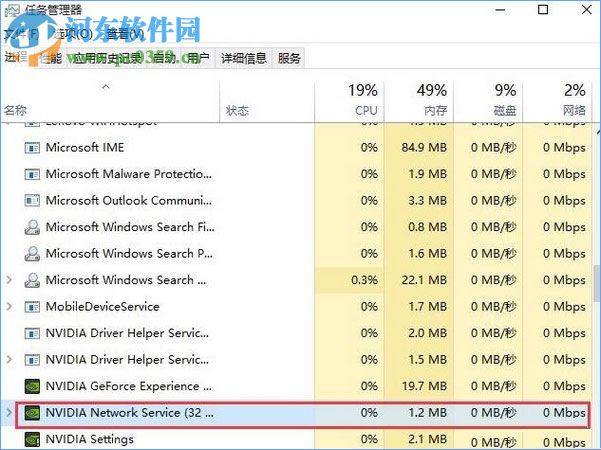The height and width of the screenshot is (450, 601).
Task: Switch to the 性能 tab
Action: (x=51, y=58)
